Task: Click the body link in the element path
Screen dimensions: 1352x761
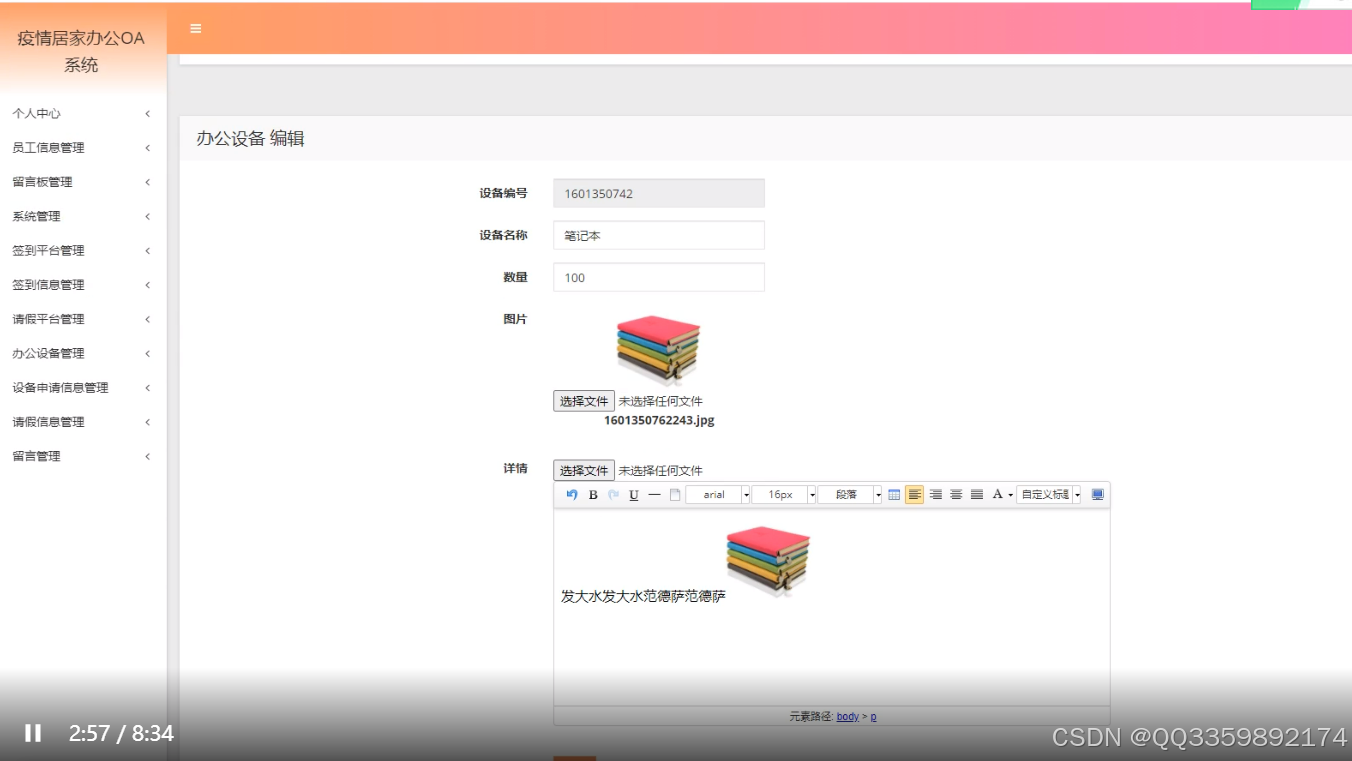Action: 848,717
